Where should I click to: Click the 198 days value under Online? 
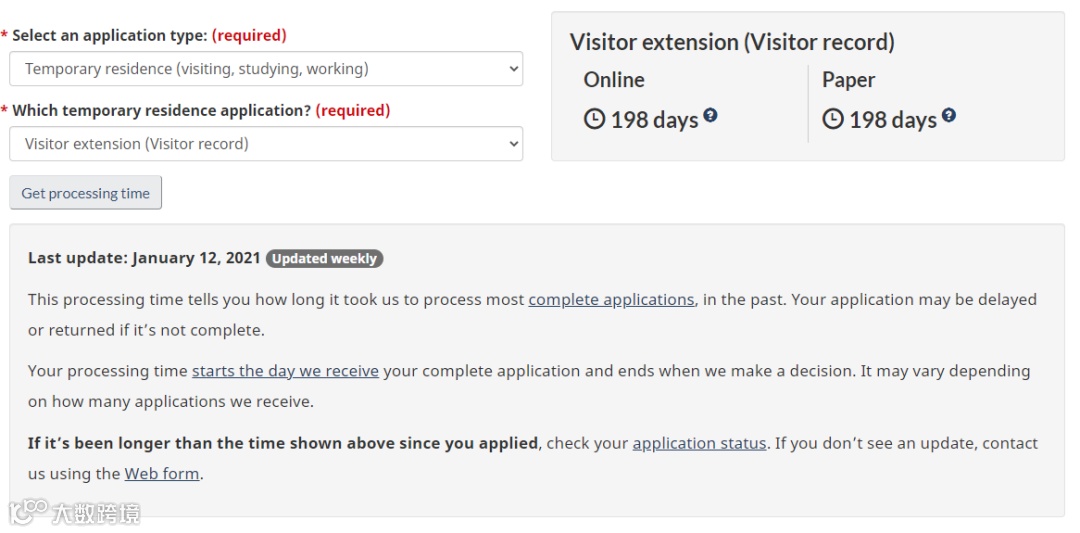(x=654, y=121)
